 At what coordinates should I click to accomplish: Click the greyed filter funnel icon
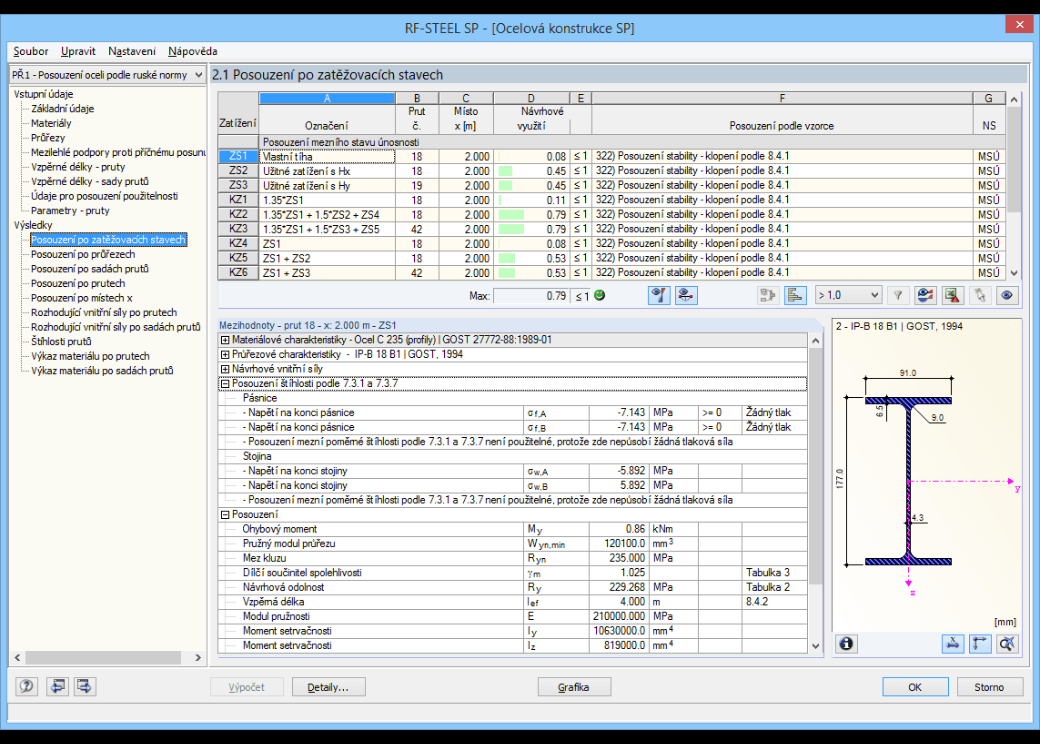(x=897, y=296)
